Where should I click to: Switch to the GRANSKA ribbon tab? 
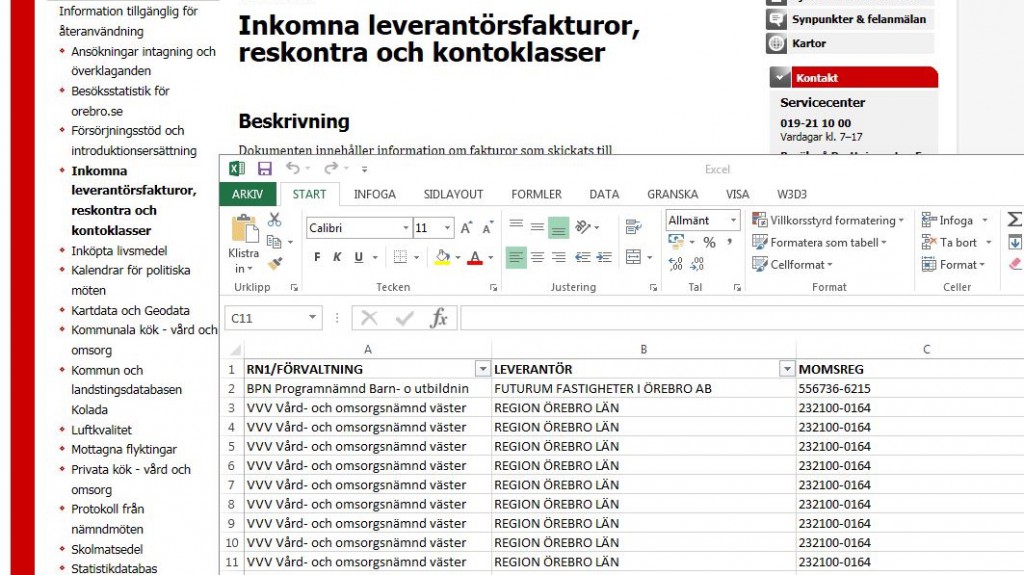coord(673,194)
